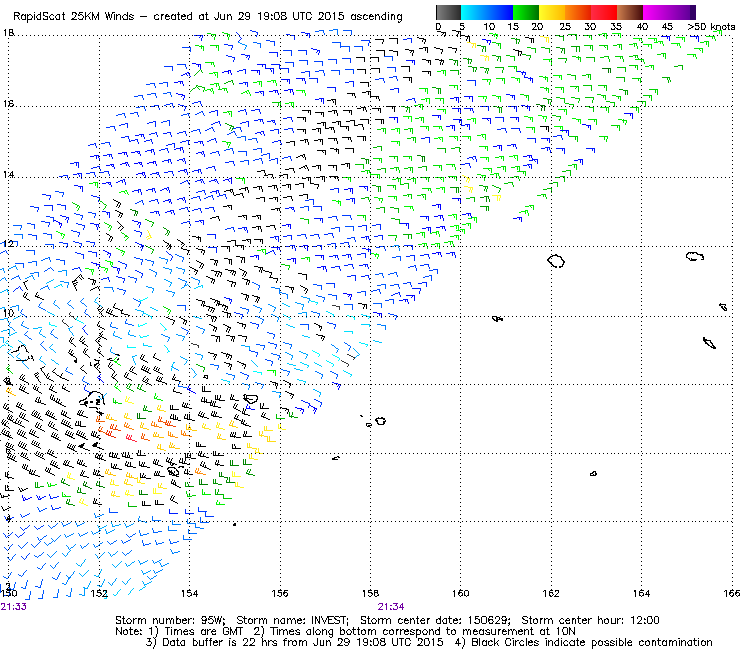Click the purple 21:34 time label
Screen dimensions: 740x650
[391, 607]
